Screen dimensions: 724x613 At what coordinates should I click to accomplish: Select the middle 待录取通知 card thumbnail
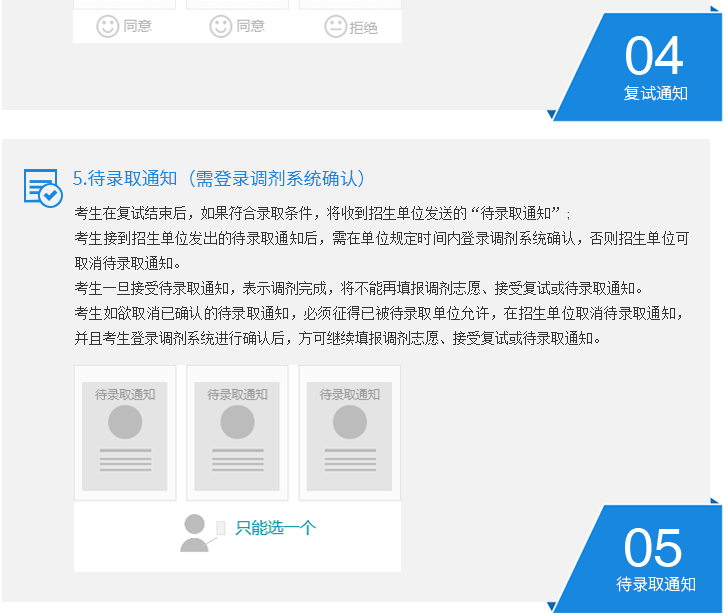(x=237, y=433)
